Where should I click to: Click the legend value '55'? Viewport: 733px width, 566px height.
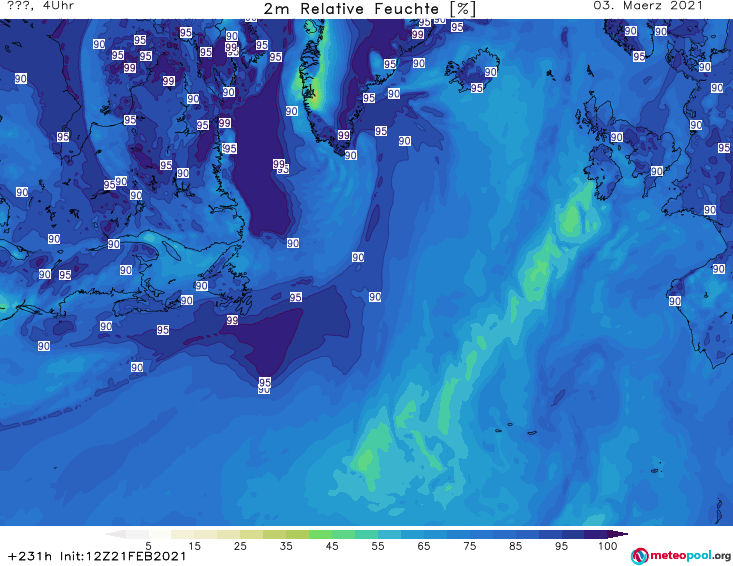coord(378,546)
